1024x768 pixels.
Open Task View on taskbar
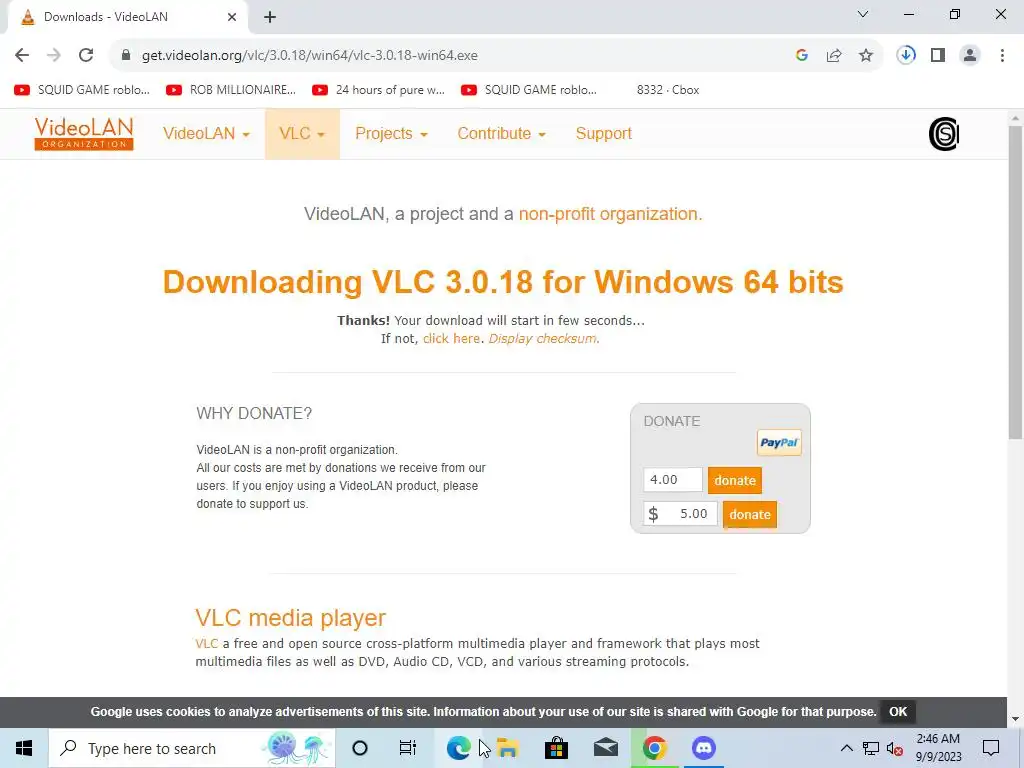coord(408,748)
